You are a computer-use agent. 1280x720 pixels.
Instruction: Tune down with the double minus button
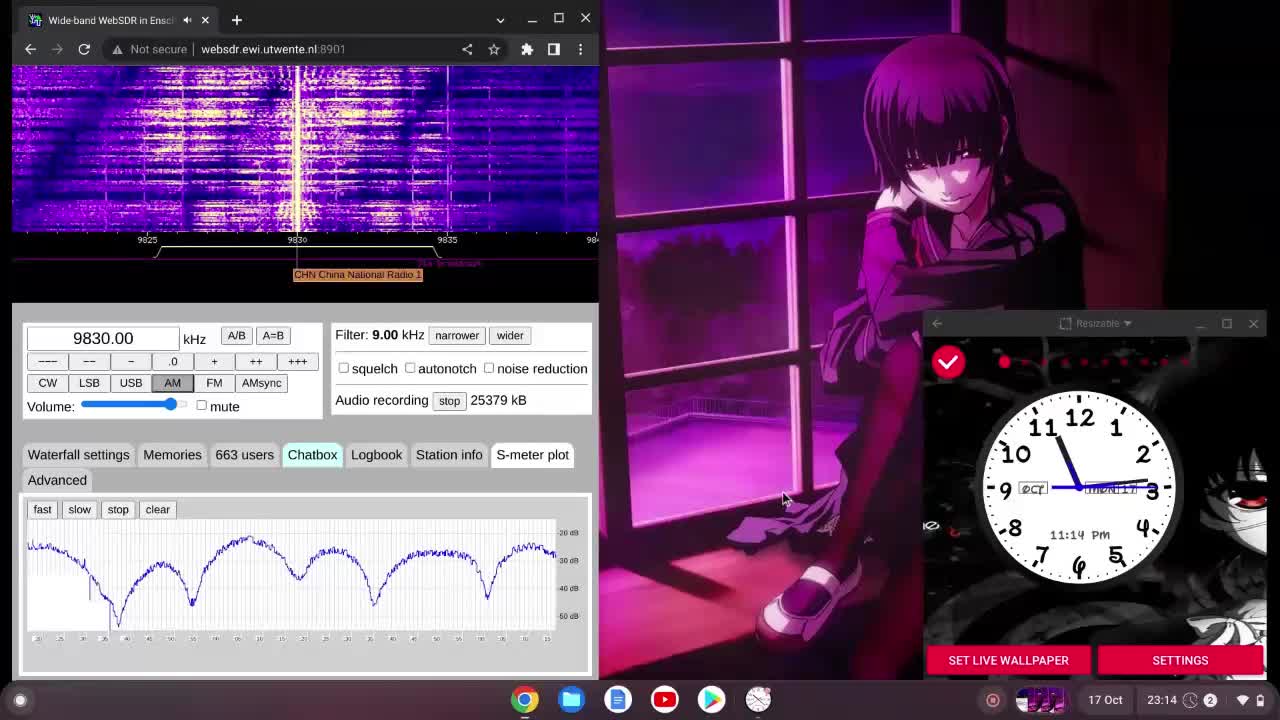89,362
